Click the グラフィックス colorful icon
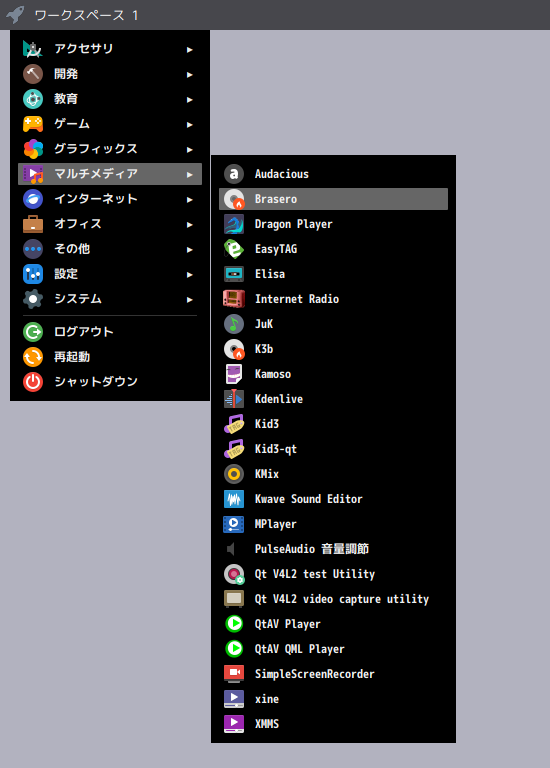The height and width of the screenshot is (768, 550). (x=33, y=149)
